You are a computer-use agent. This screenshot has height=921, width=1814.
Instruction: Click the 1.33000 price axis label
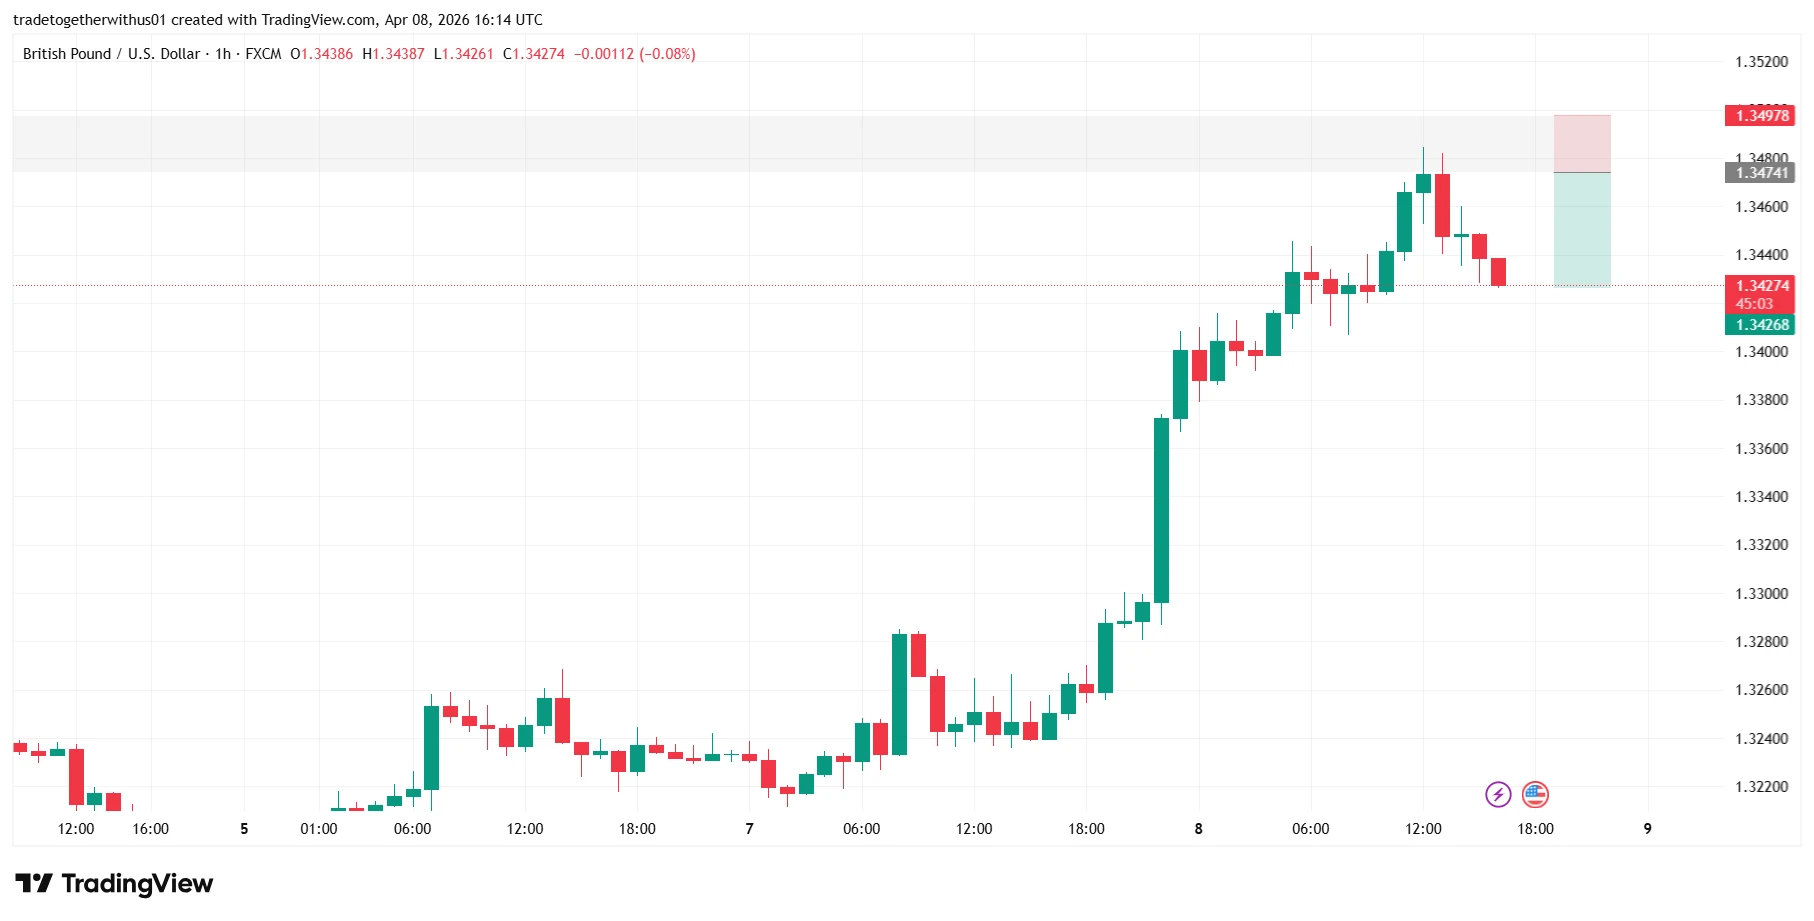1761,594
